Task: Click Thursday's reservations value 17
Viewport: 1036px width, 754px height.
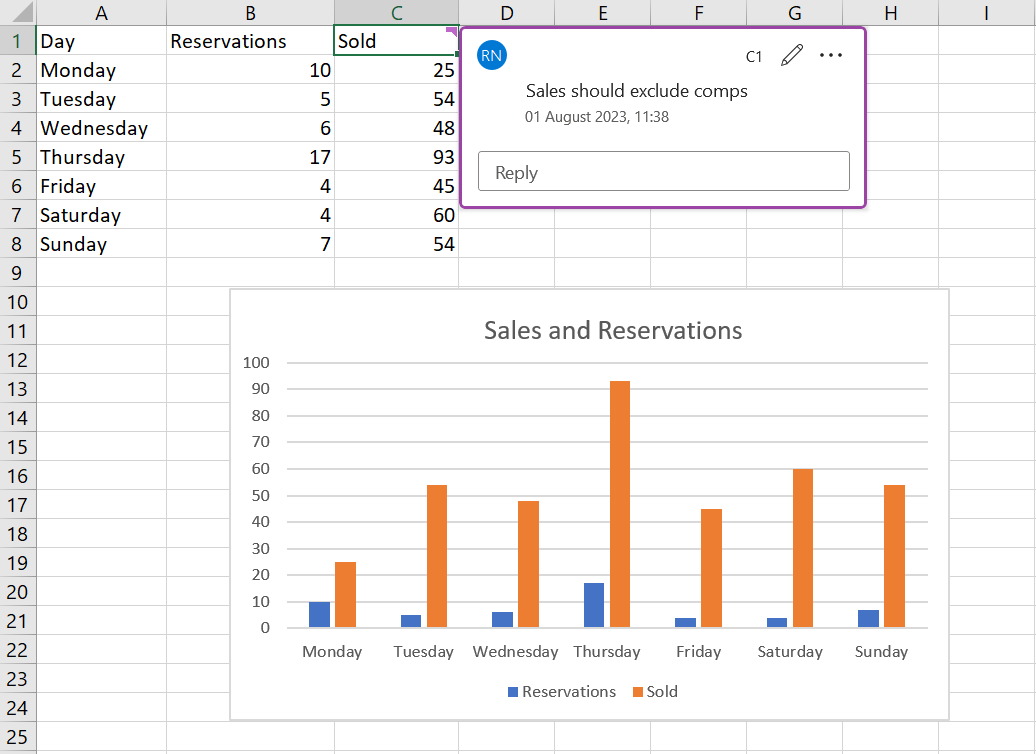Action: 250,157
